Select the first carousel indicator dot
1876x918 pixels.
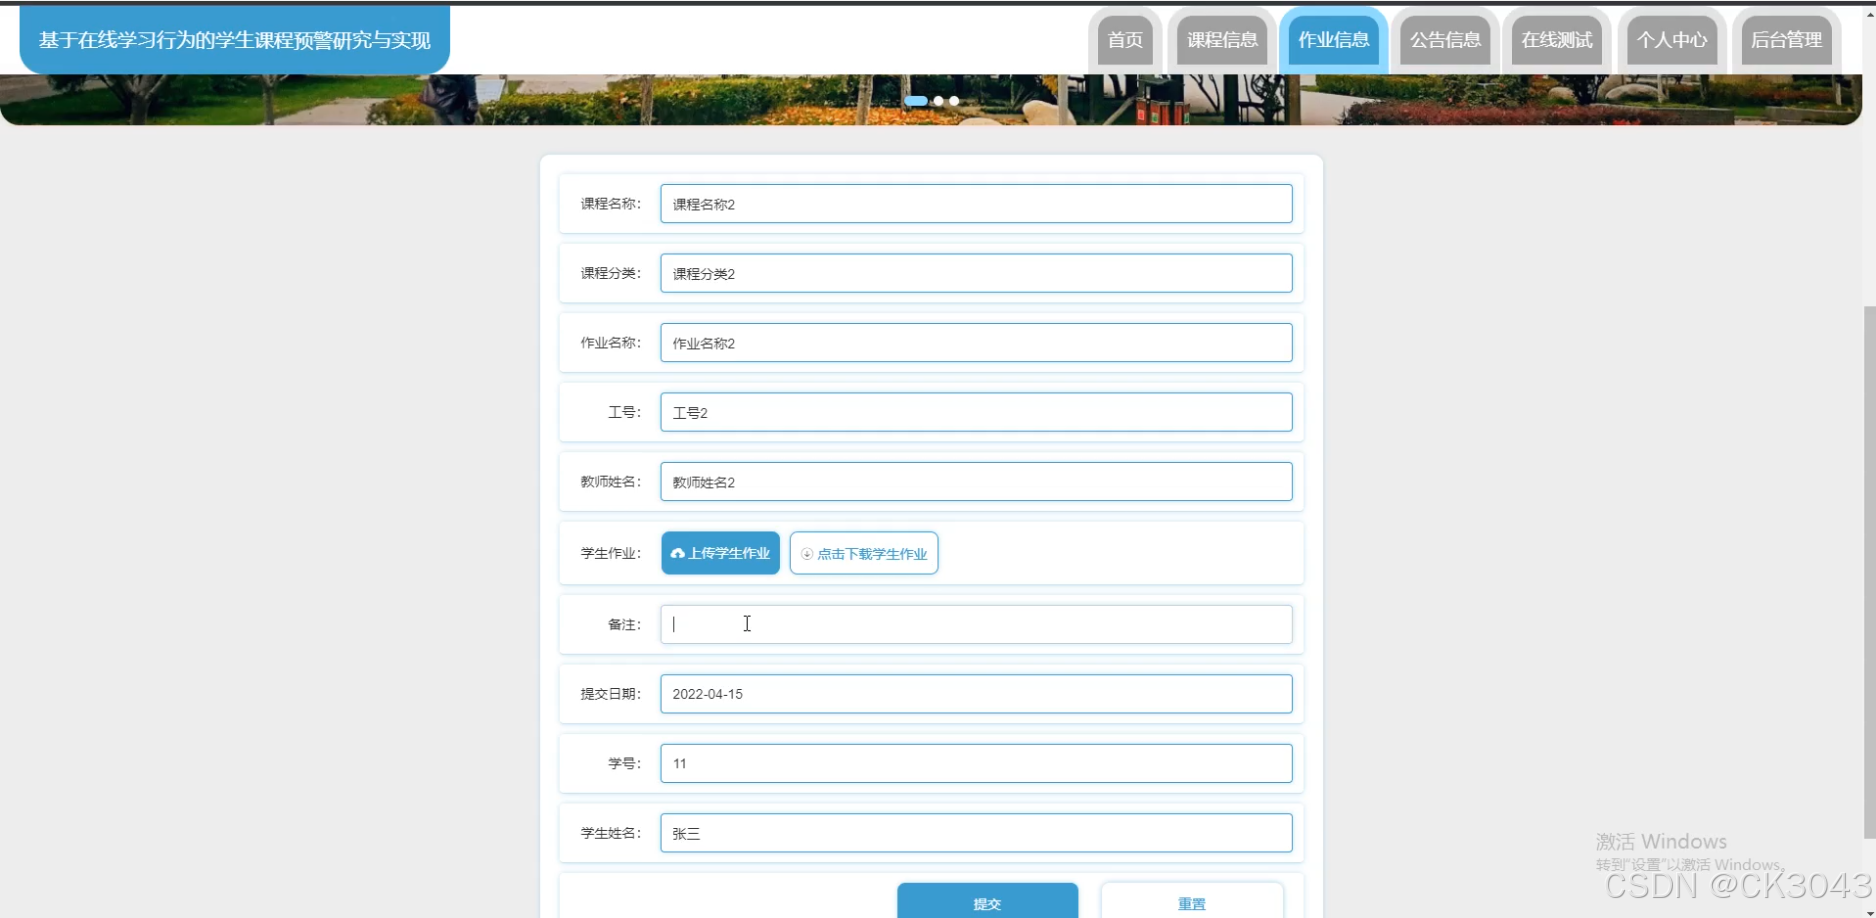[916, 101]
